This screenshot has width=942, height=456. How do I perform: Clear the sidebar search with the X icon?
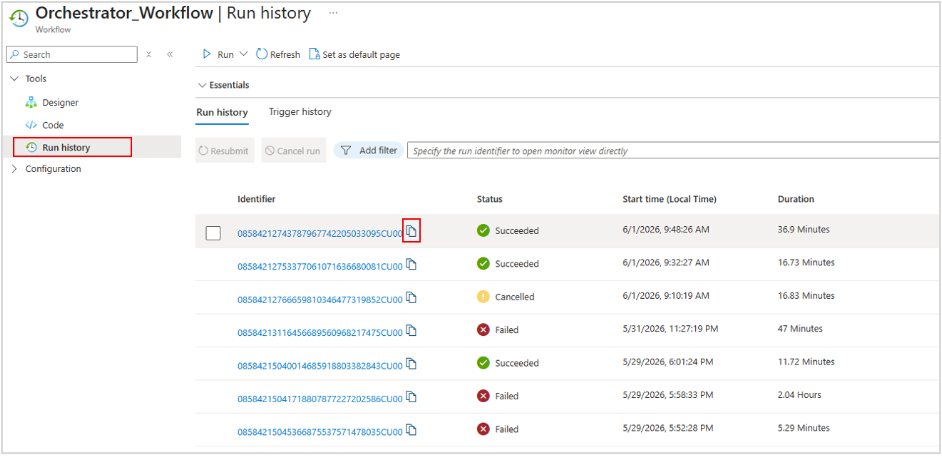[x=149, y=54]
